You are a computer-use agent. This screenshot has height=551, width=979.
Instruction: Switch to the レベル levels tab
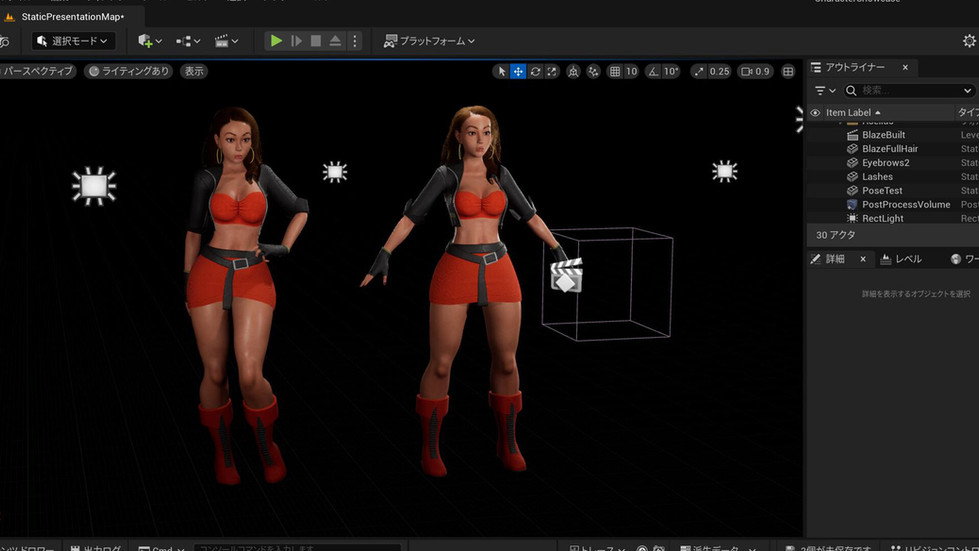(901, 259)
